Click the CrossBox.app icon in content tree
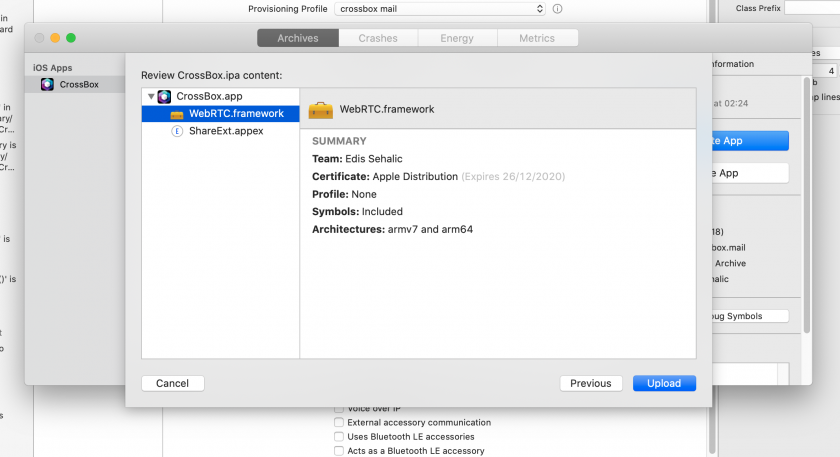 pos(164,96)
